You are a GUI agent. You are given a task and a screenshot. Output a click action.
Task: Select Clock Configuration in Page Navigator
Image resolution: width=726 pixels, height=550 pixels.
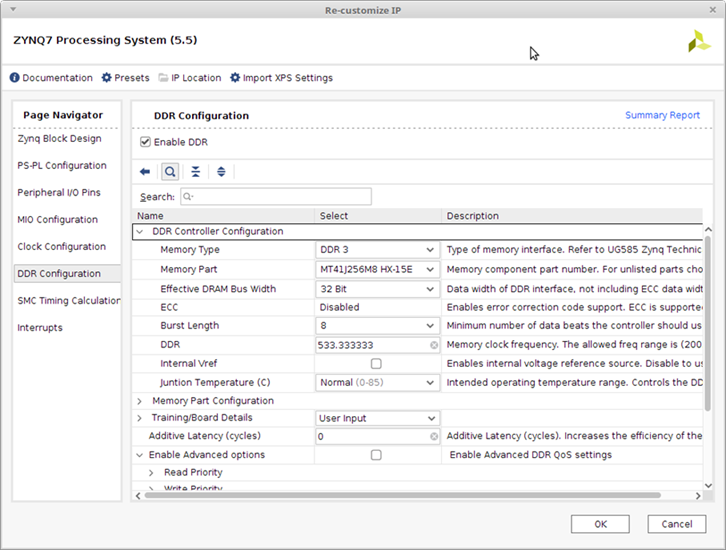click(x=61, y=247)
